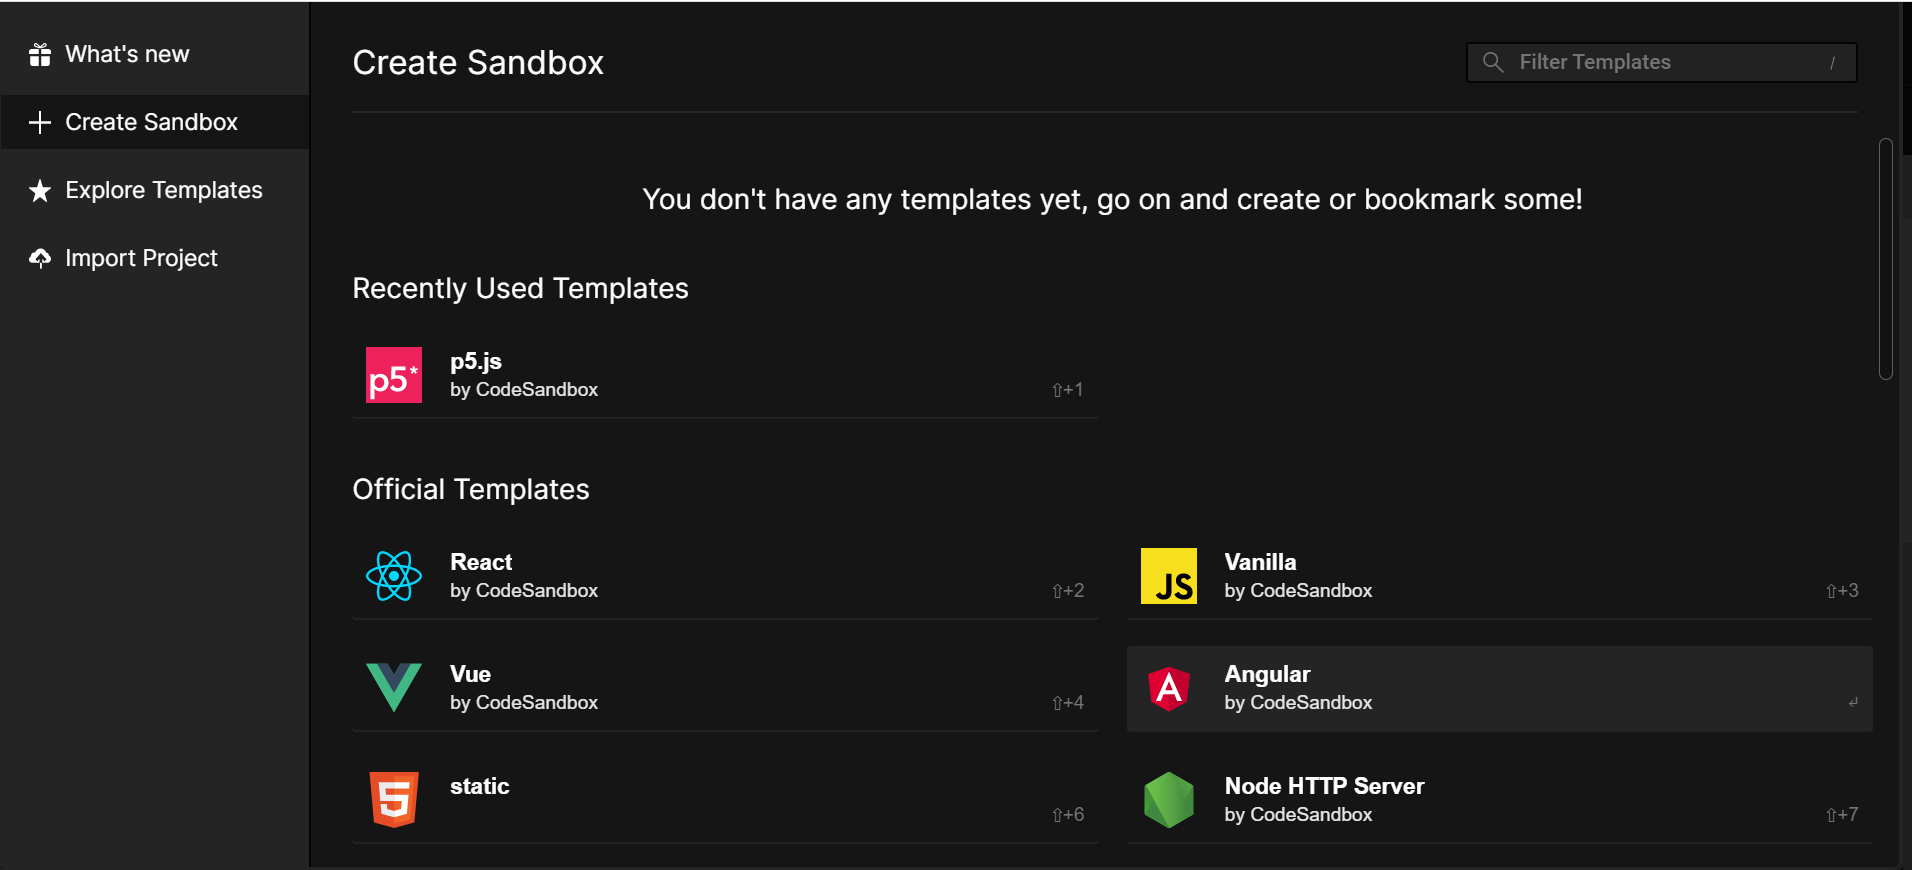Pick the Node HTTP Server template title
The image size is (1912, 870).
coord(1324,786)
